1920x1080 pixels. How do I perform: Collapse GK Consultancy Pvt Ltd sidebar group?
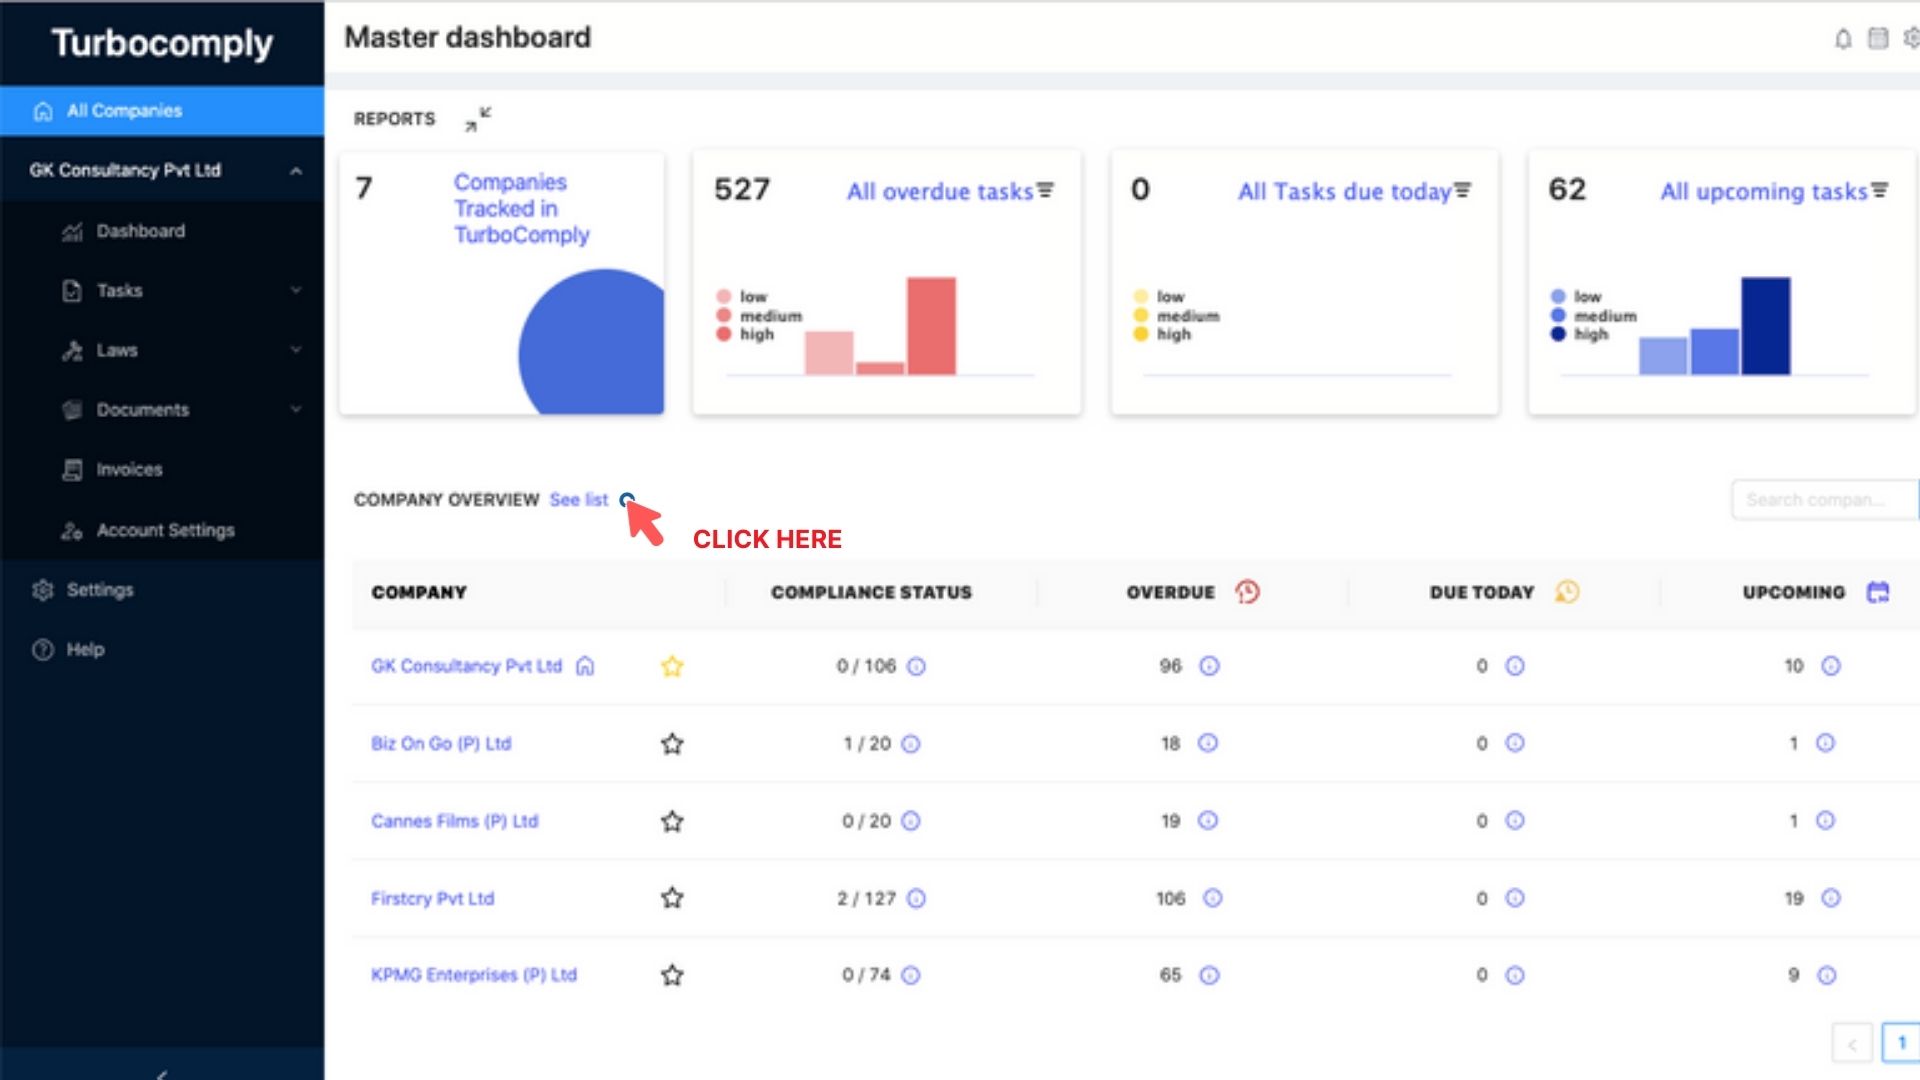click(295, 171)
